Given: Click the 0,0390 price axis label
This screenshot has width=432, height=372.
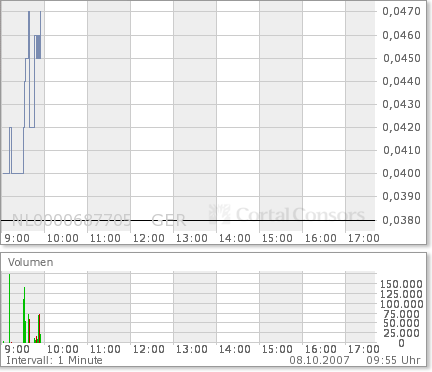Looking at the screenshot, I should [402, 196].
